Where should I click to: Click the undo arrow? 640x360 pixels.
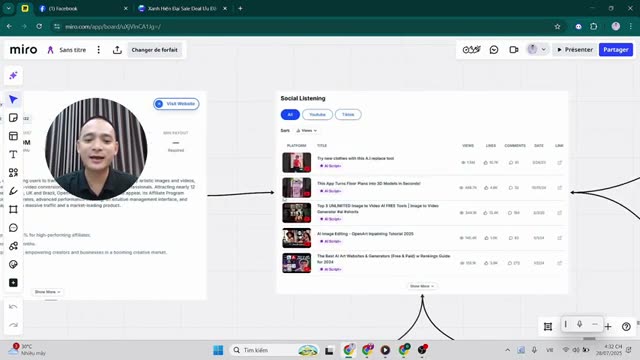coord(13,307)
